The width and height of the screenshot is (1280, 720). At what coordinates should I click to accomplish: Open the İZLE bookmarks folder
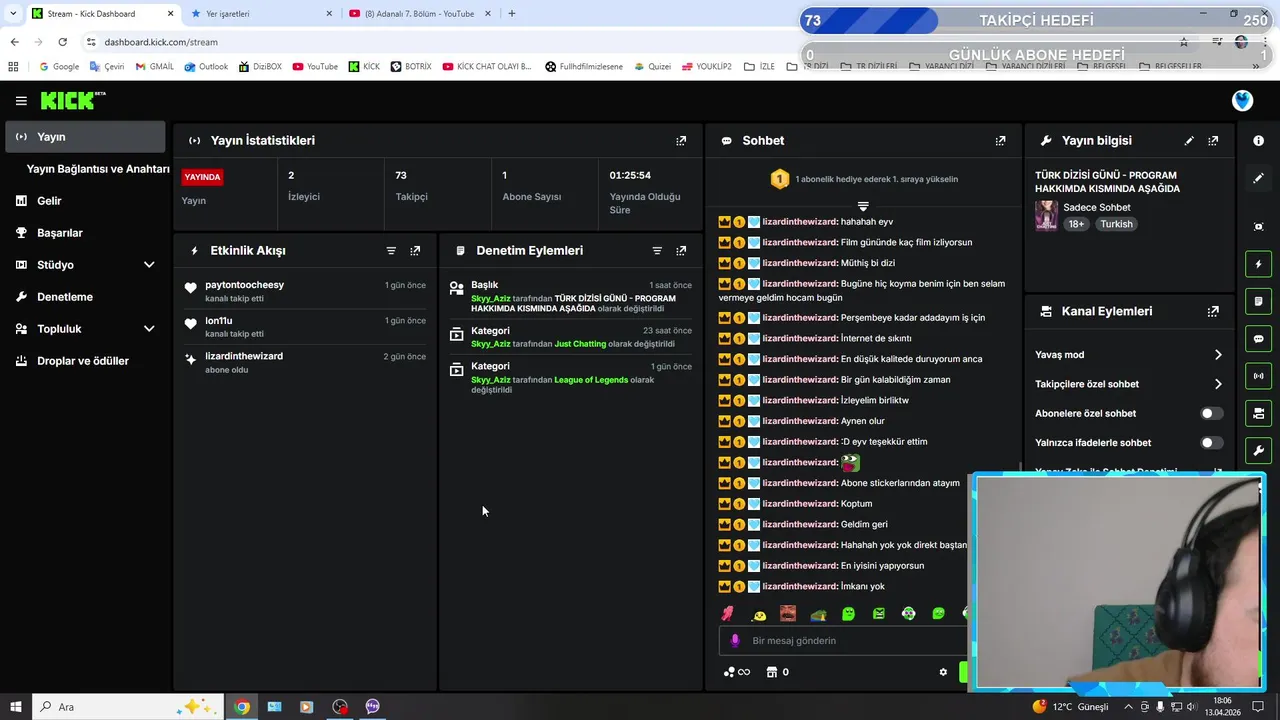tap(759, 67)
